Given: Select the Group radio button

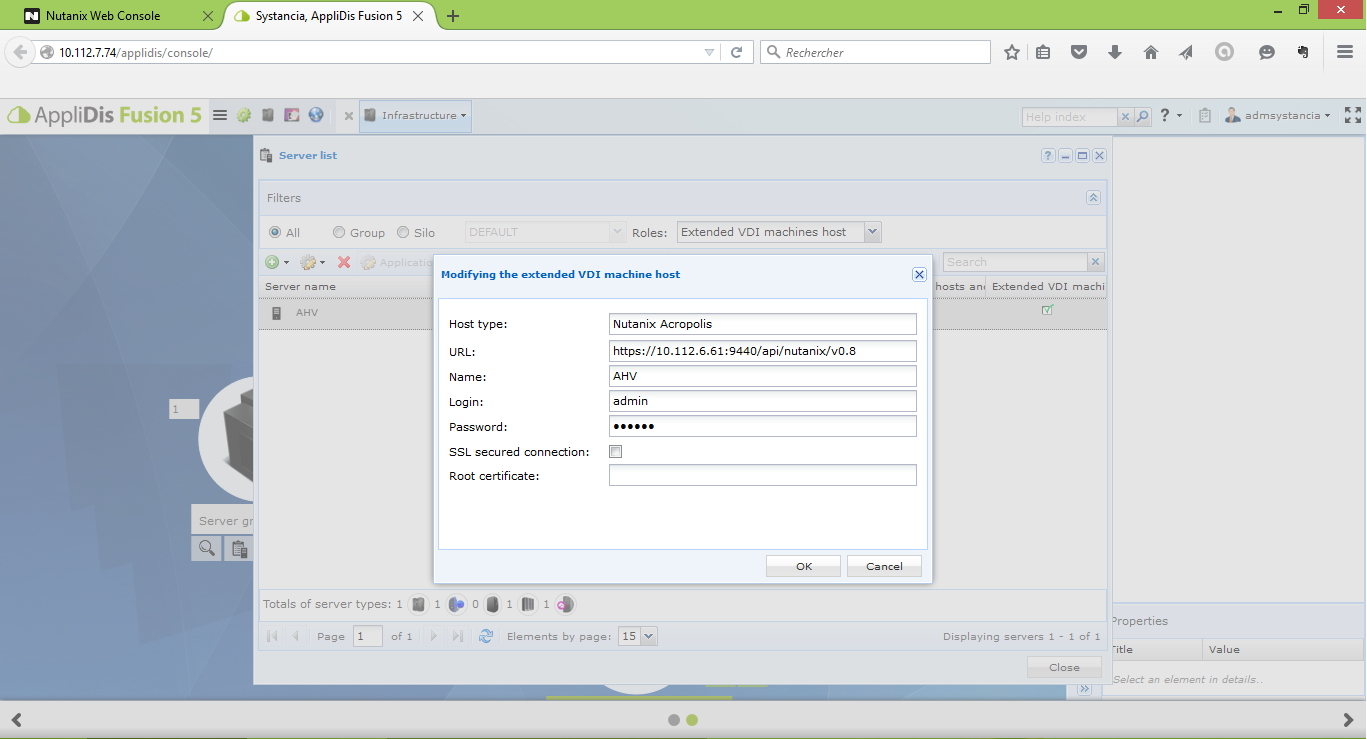Looking at the screenshot, I should click(340, 232).
